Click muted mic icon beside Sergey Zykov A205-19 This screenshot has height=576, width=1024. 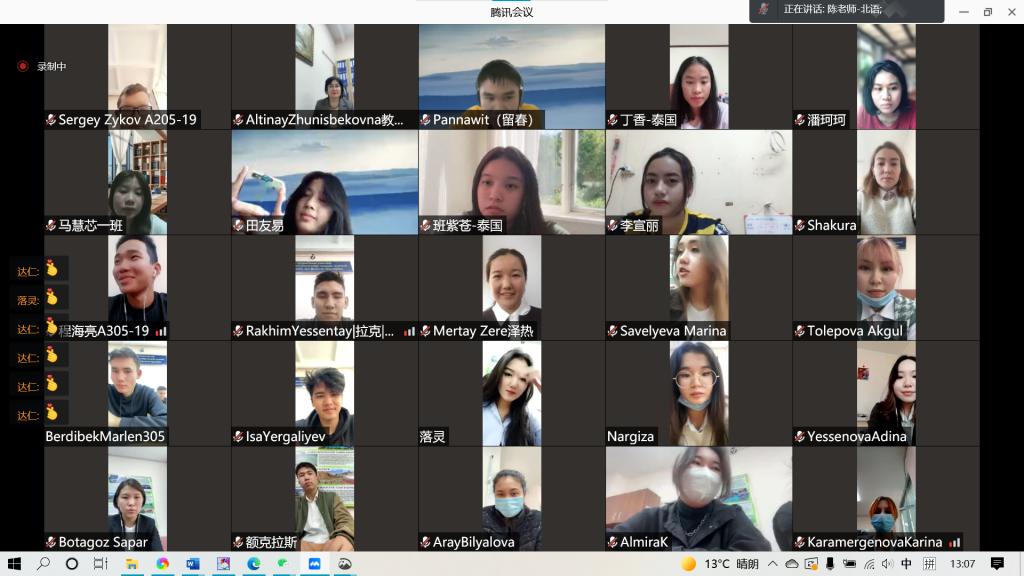50,120
